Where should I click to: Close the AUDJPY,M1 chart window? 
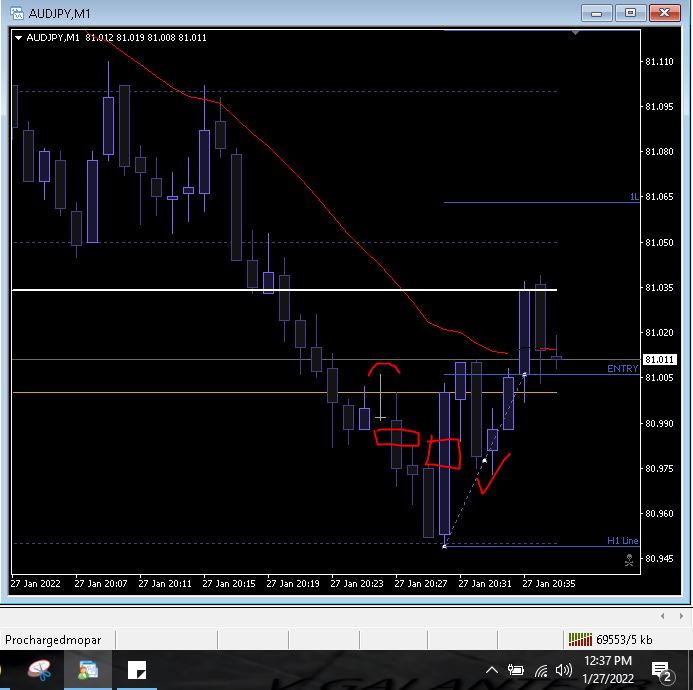[x=664, y=13]
